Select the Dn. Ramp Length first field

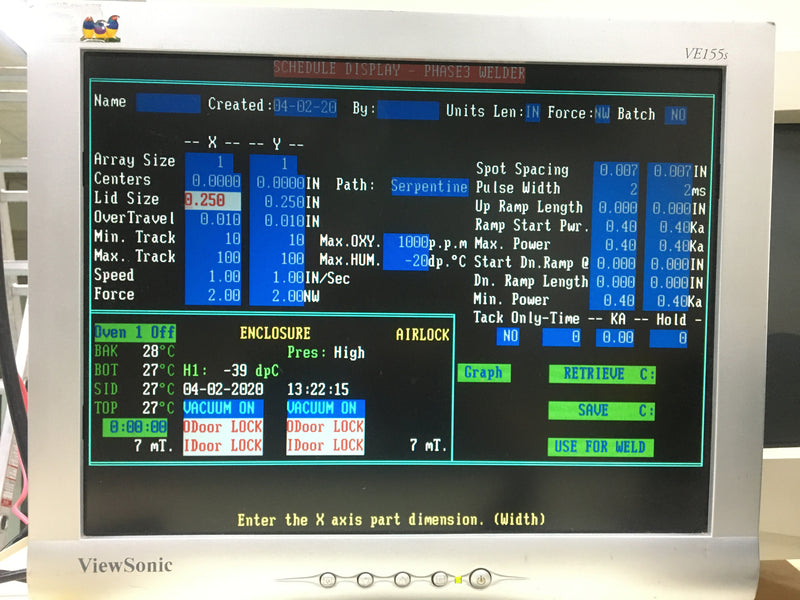click(613, 282)
